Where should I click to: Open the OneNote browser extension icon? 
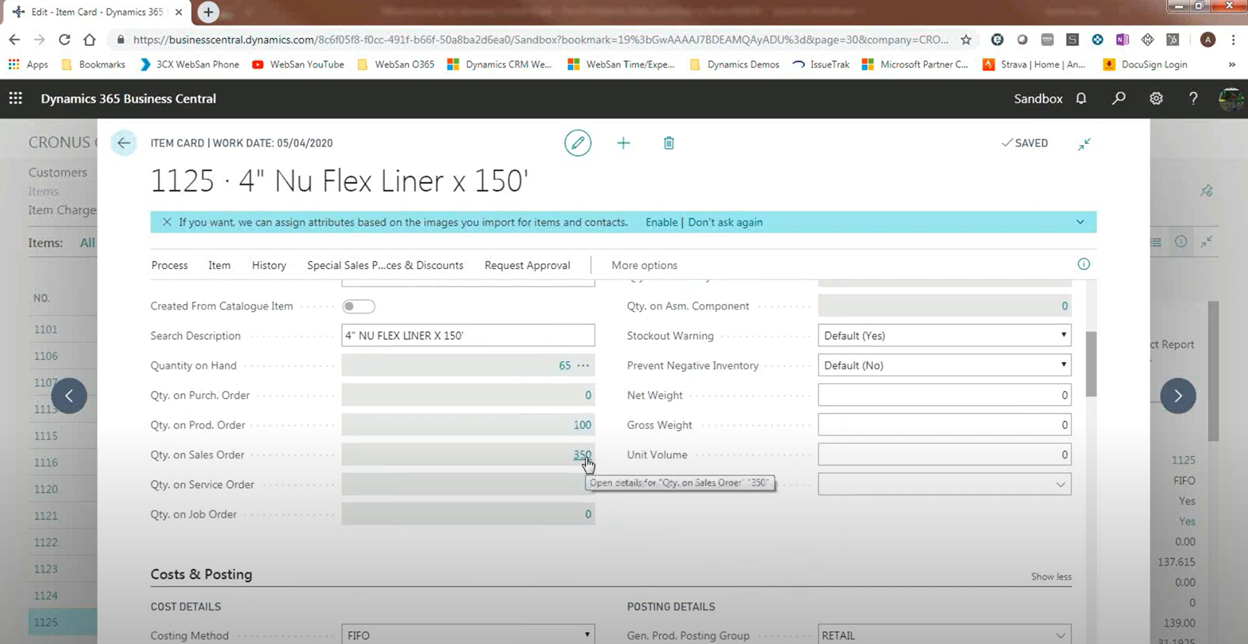click(1122, 40)
